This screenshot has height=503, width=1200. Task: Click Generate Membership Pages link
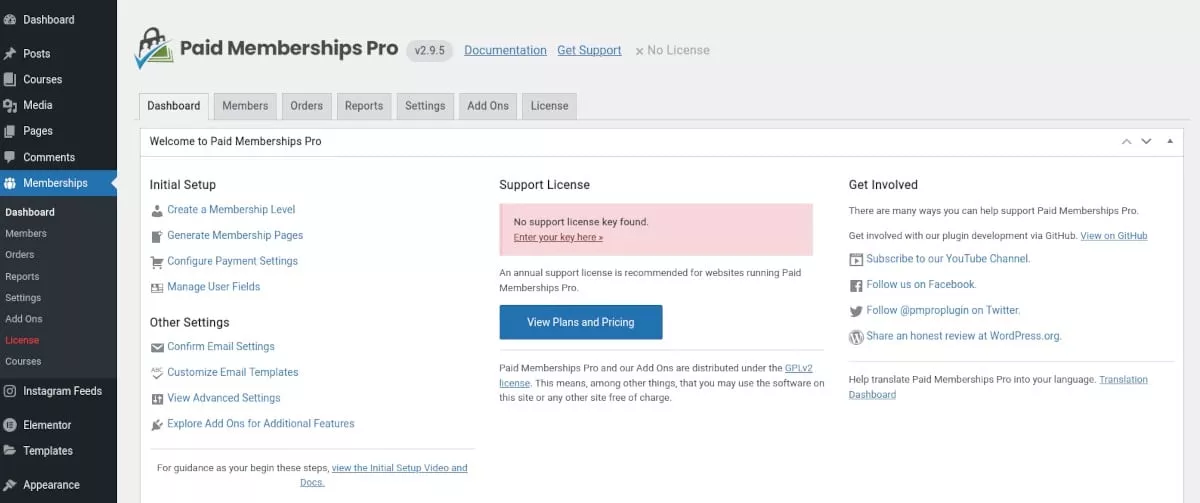click(235, 236)
